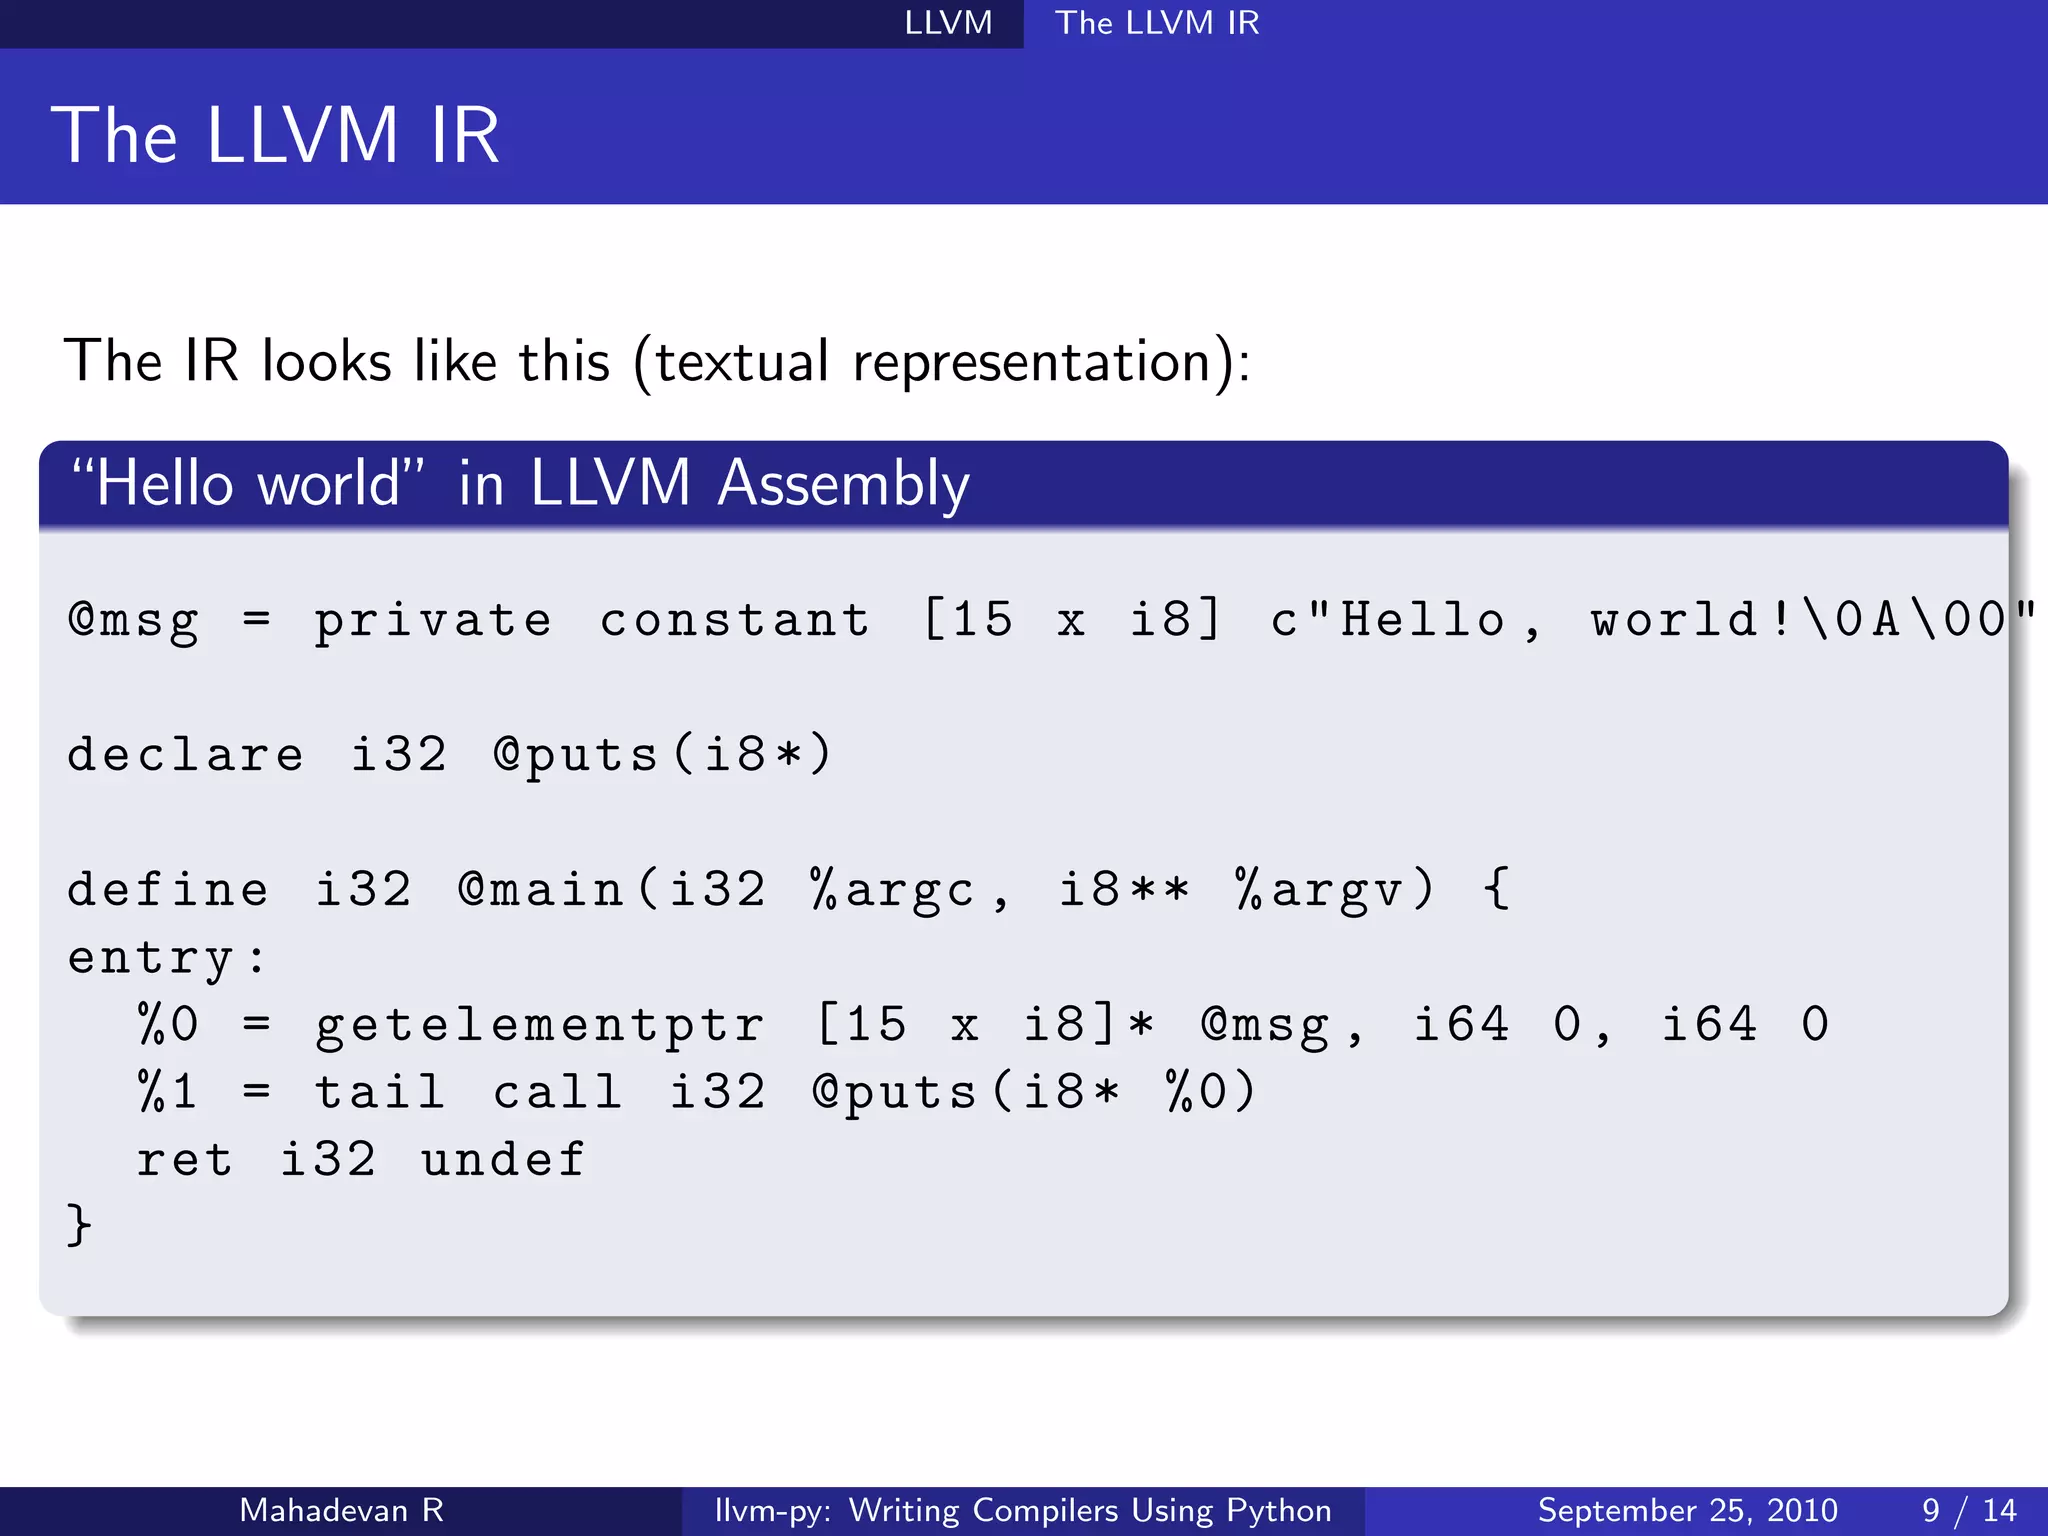Click the 'define i32 @main' code line

pyautogui.click(x=788, y=889)
